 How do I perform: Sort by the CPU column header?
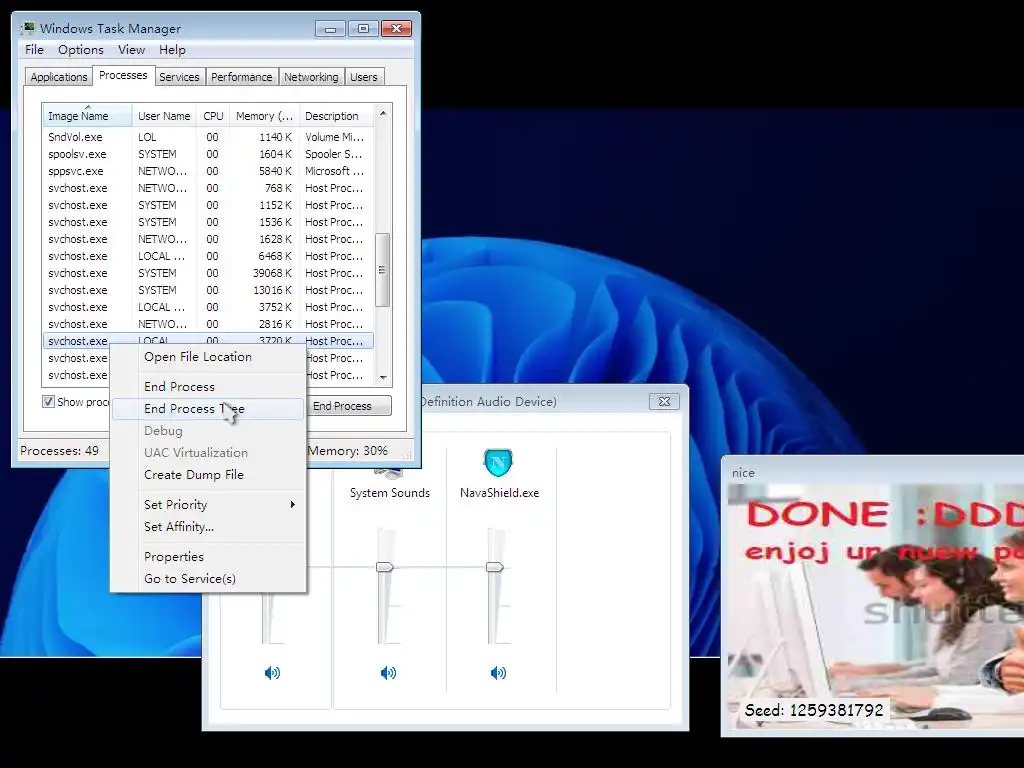(214, 116)
